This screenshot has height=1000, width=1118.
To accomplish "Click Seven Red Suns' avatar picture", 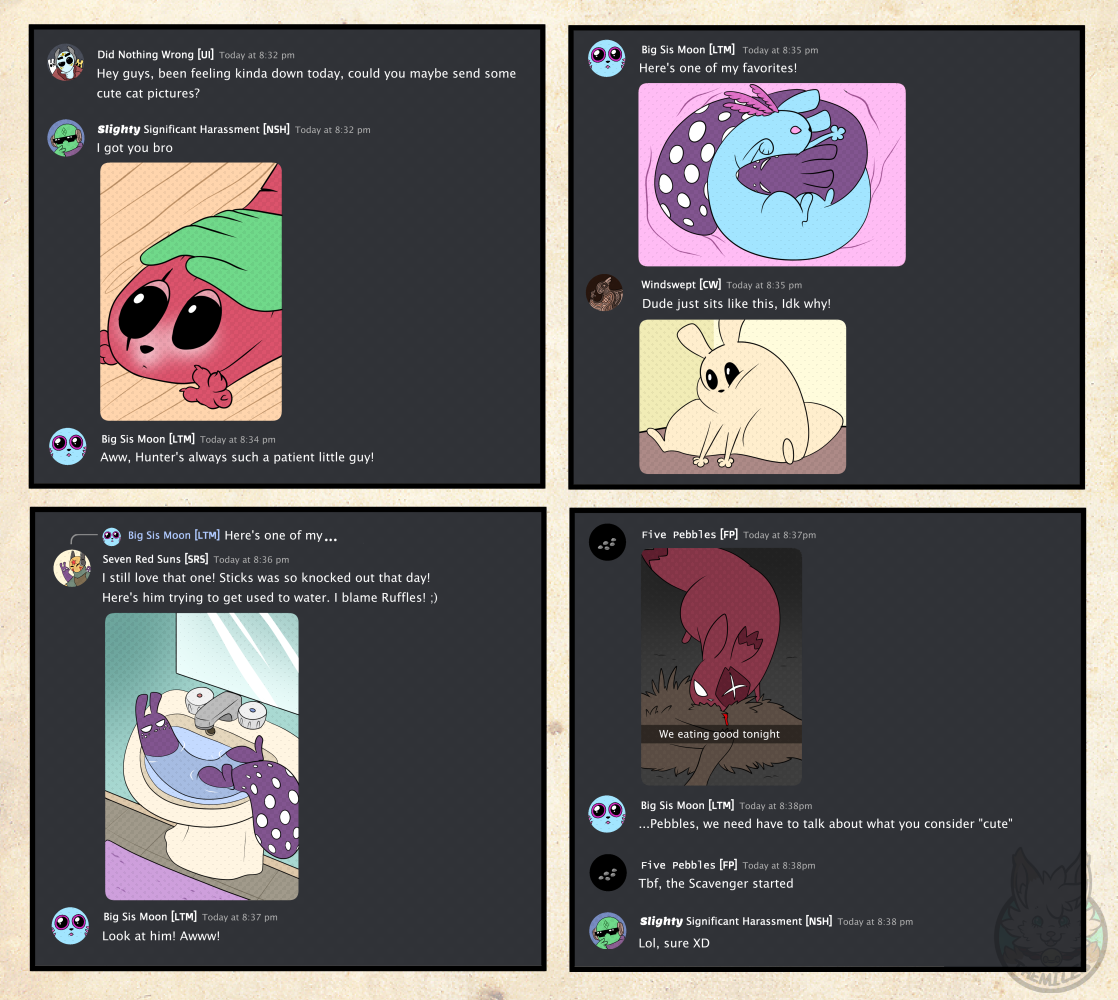I will coord(72,568).
